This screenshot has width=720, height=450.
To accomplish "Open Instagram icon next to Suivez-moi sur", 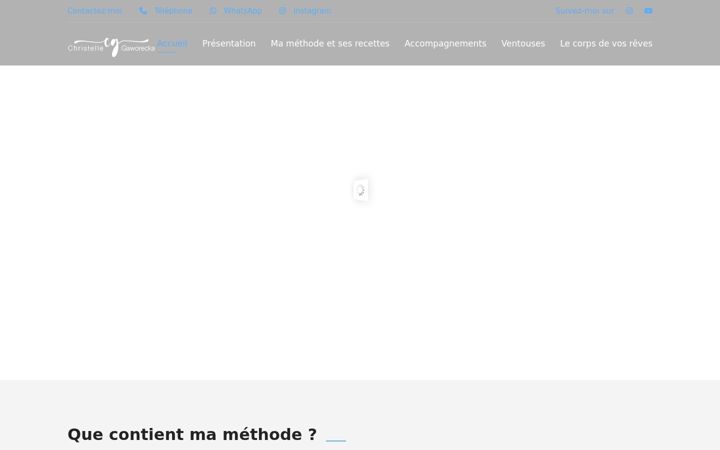I will [630, 11].
